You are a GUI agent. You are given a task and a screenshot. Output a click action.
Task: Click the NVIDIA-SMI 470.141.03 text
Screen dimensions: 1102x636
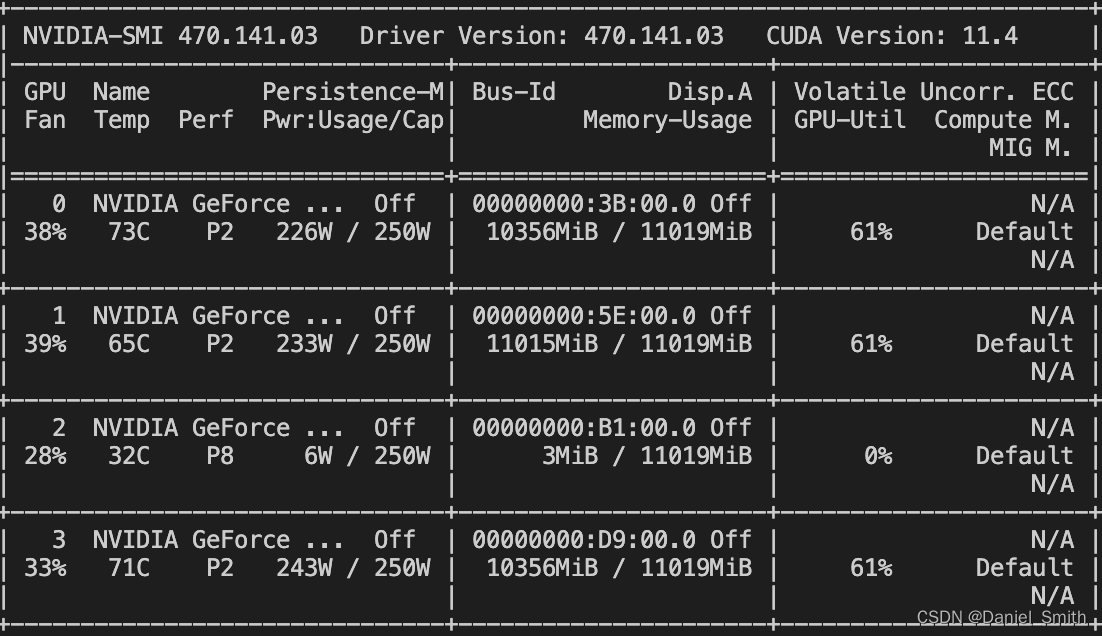tap(170, 36)
